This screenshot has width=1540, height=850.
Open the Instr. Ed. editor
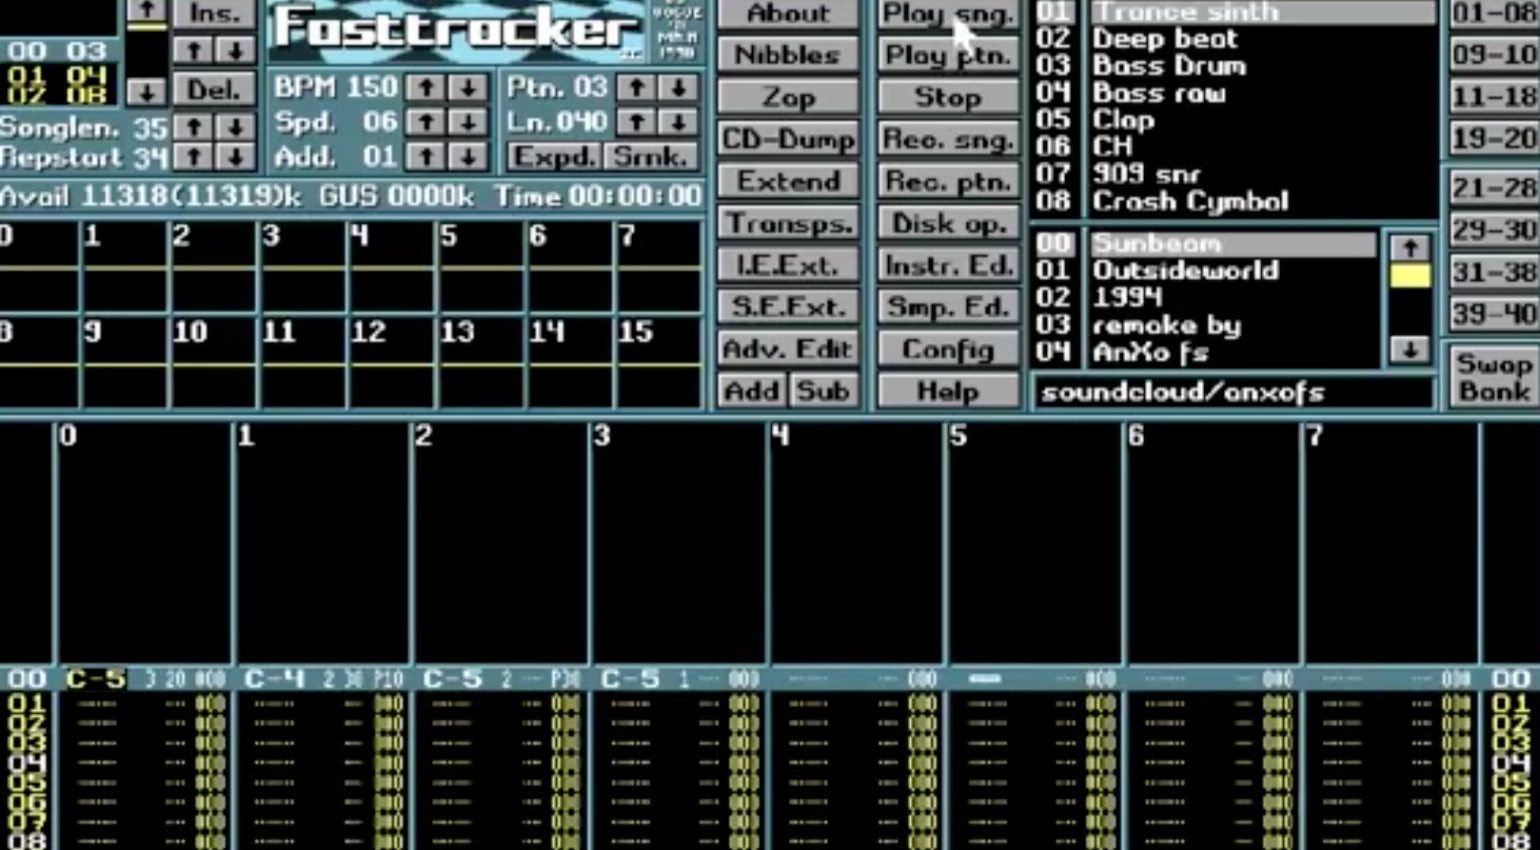click(x=947, y=266)
